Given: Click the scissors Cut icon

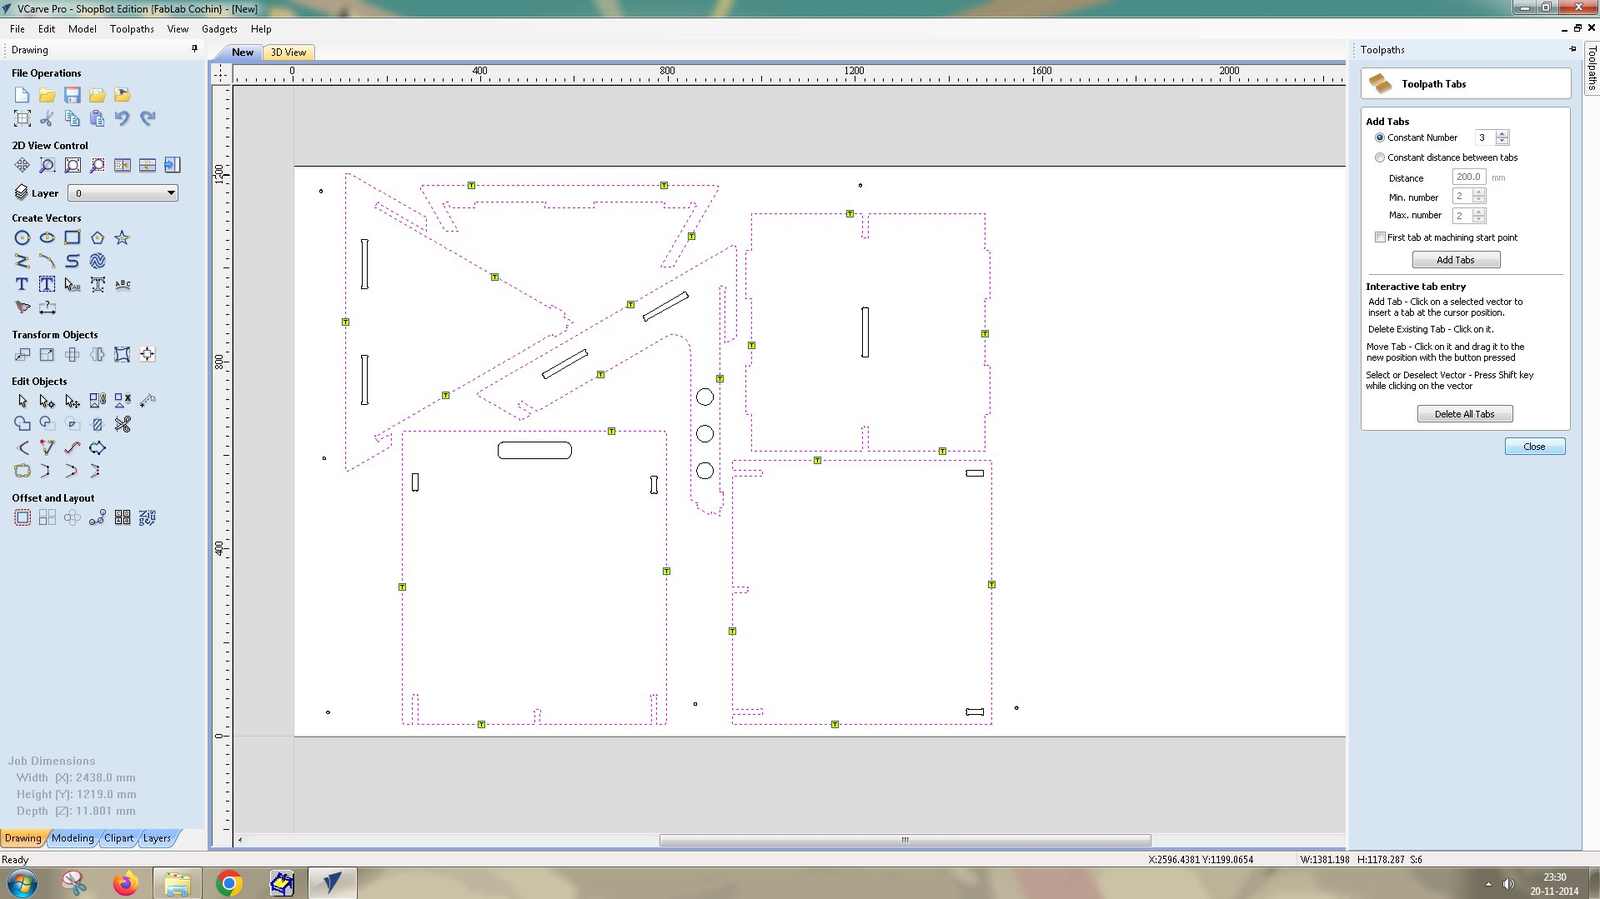Looking at the screenshot, I should [x=47, y=118].
